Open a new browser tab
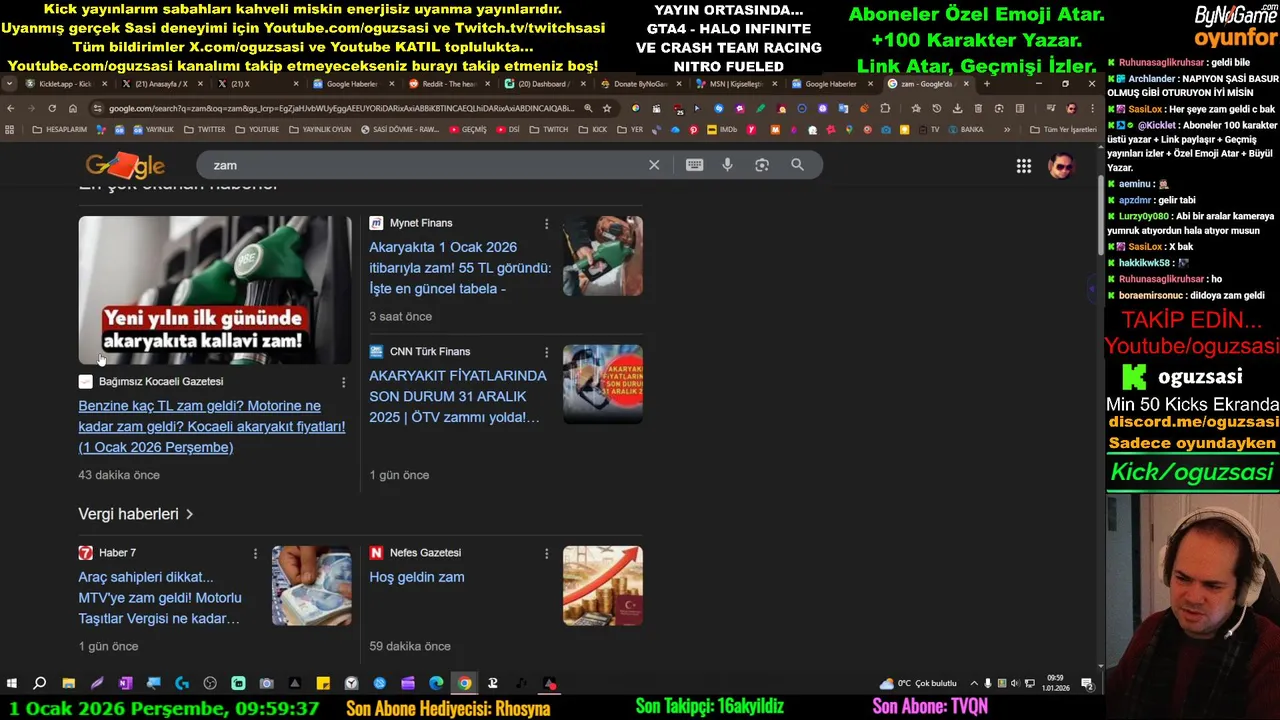Image resolution: width=1280 pixels, height=720 pixels. pyautogui.click(x=987, y=84)
